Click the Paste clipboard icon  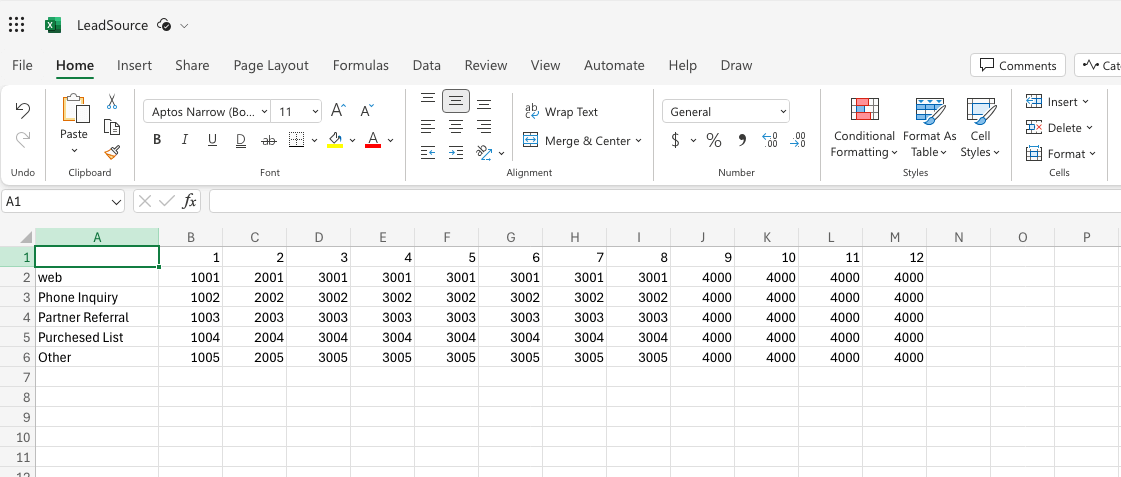pyautogui.click(x=75, y=109)
